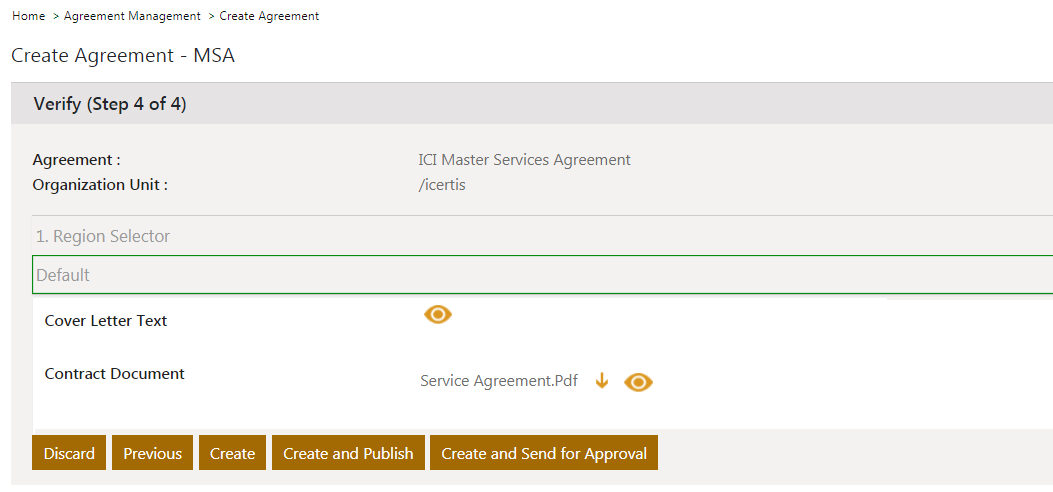Click the /icertis organization unit value
The height and width of the screenshot is (492, 1053).
click(x=442, y=185)
